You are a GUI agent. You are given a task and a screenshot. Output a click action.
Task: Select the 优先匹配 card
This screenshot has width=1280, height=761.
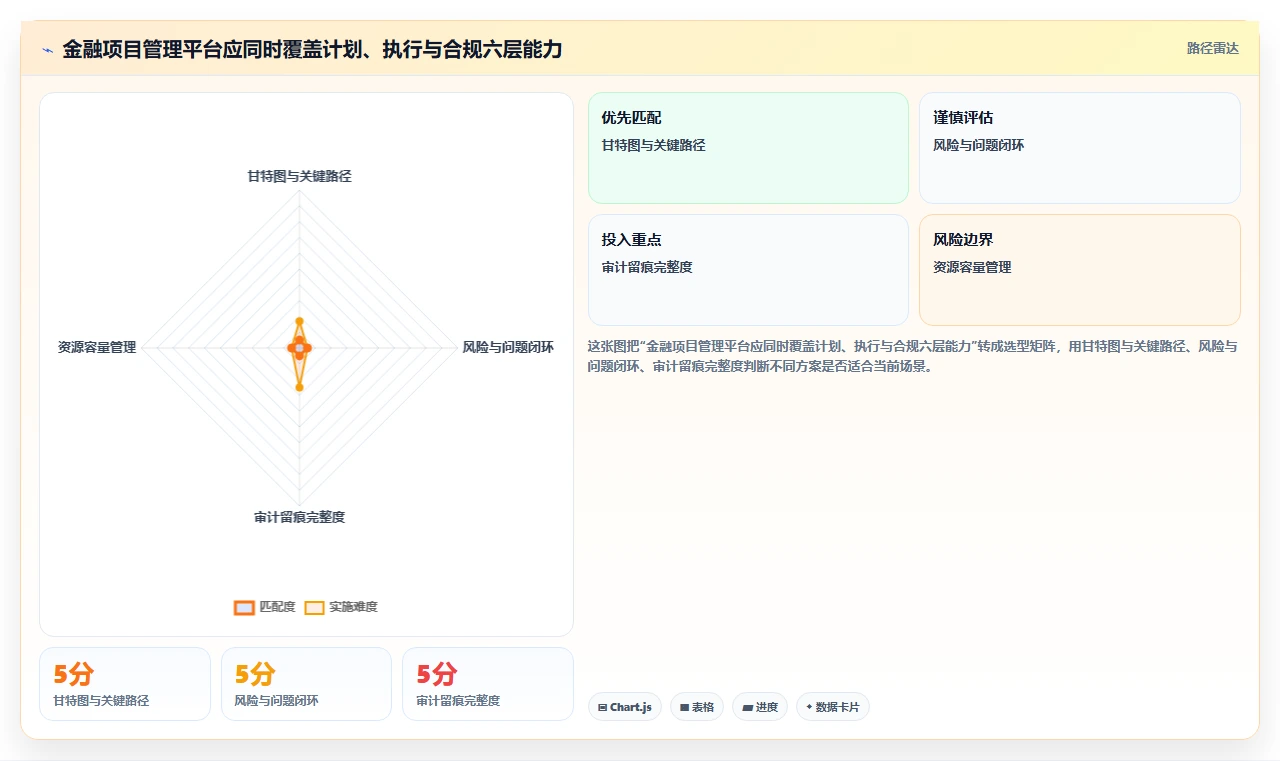(x=748, y=148)
